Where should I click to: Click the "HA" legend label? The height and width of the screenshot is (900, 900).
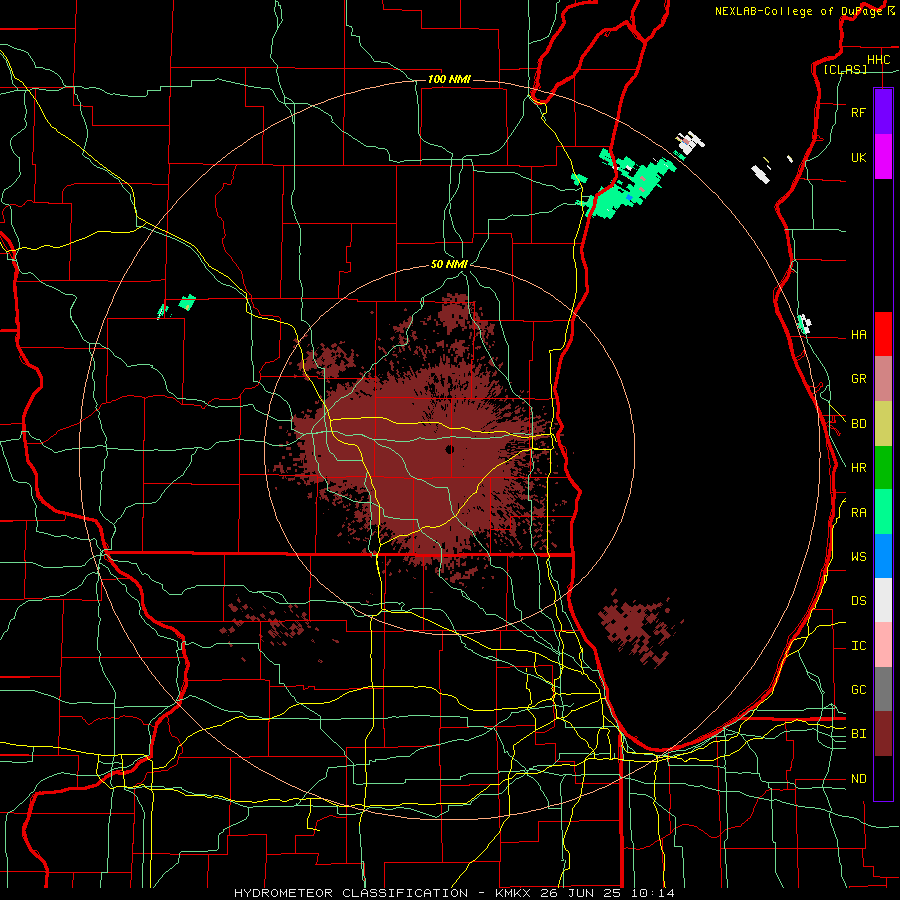pyautogui.click(x=858, y=335)
